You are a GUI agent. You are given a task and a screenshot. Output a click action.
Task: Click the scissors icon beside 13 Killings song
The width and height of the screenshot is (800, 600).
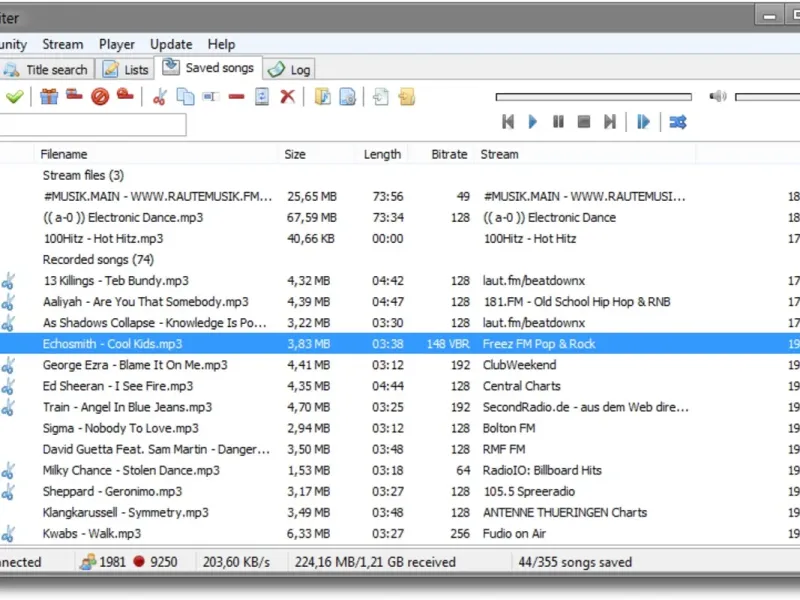click(x=8, y=281)
